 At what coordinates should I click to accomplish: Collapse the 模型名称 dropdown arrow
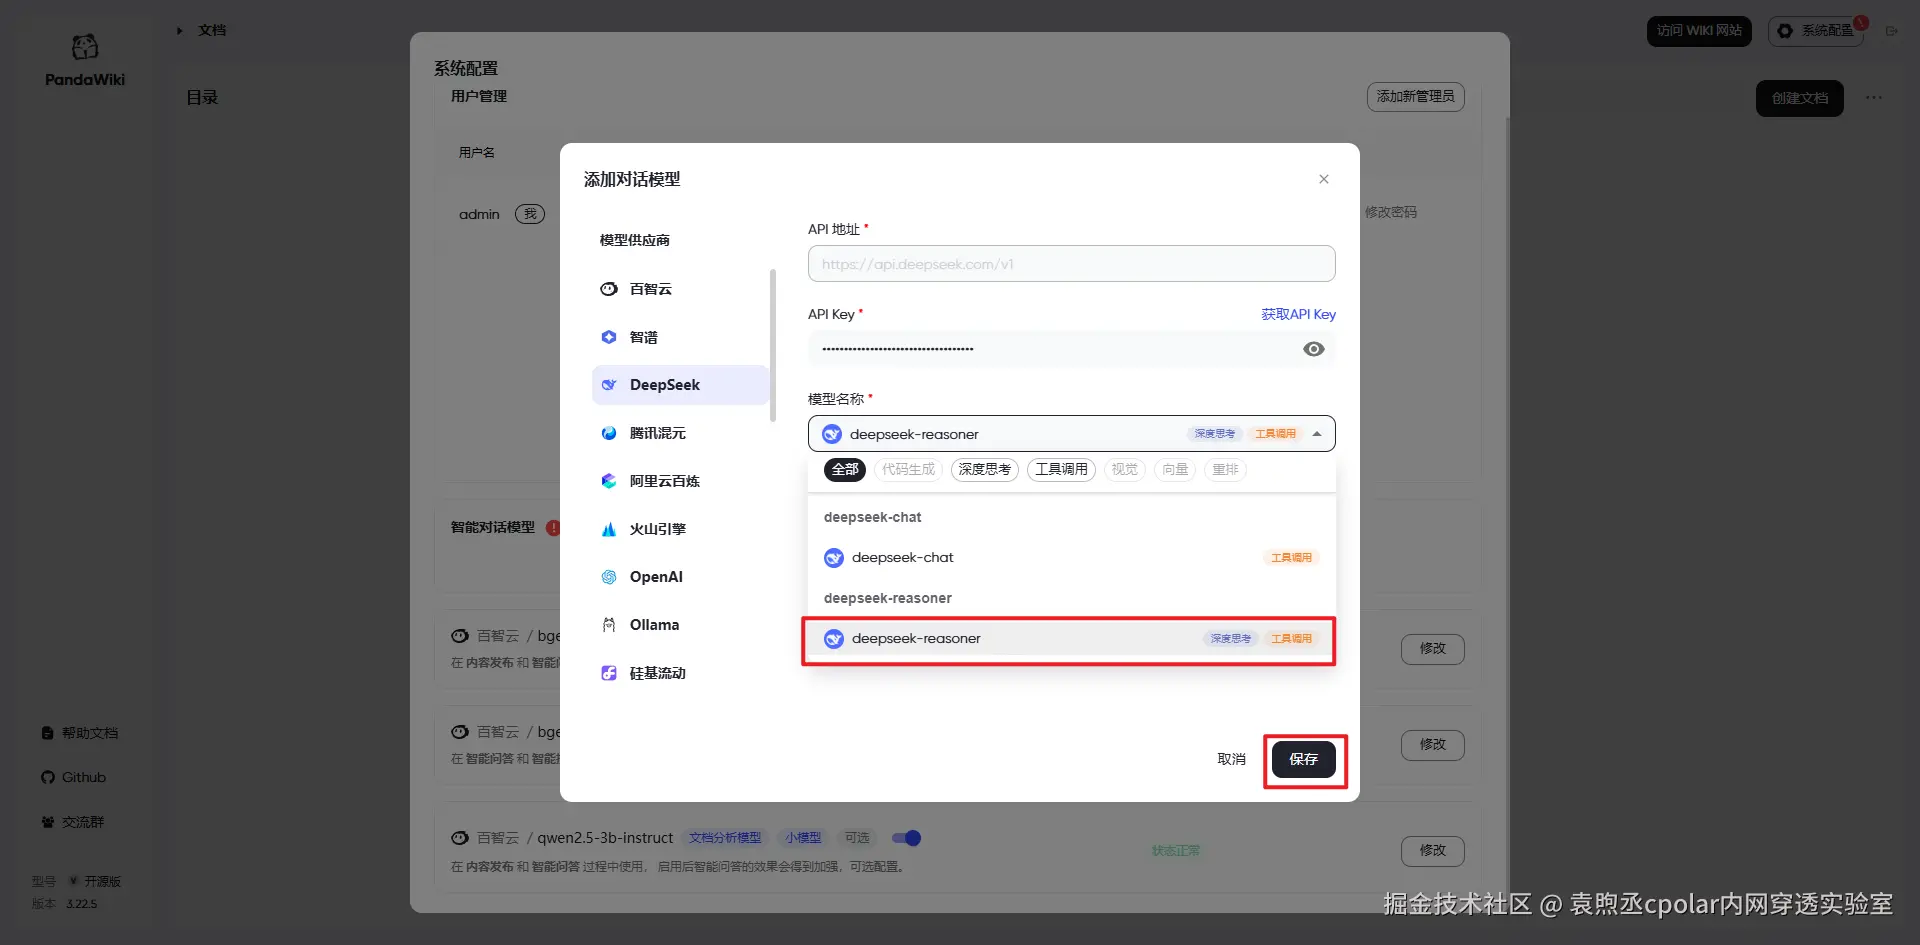pyautogui.click(x=1317, y=434)
